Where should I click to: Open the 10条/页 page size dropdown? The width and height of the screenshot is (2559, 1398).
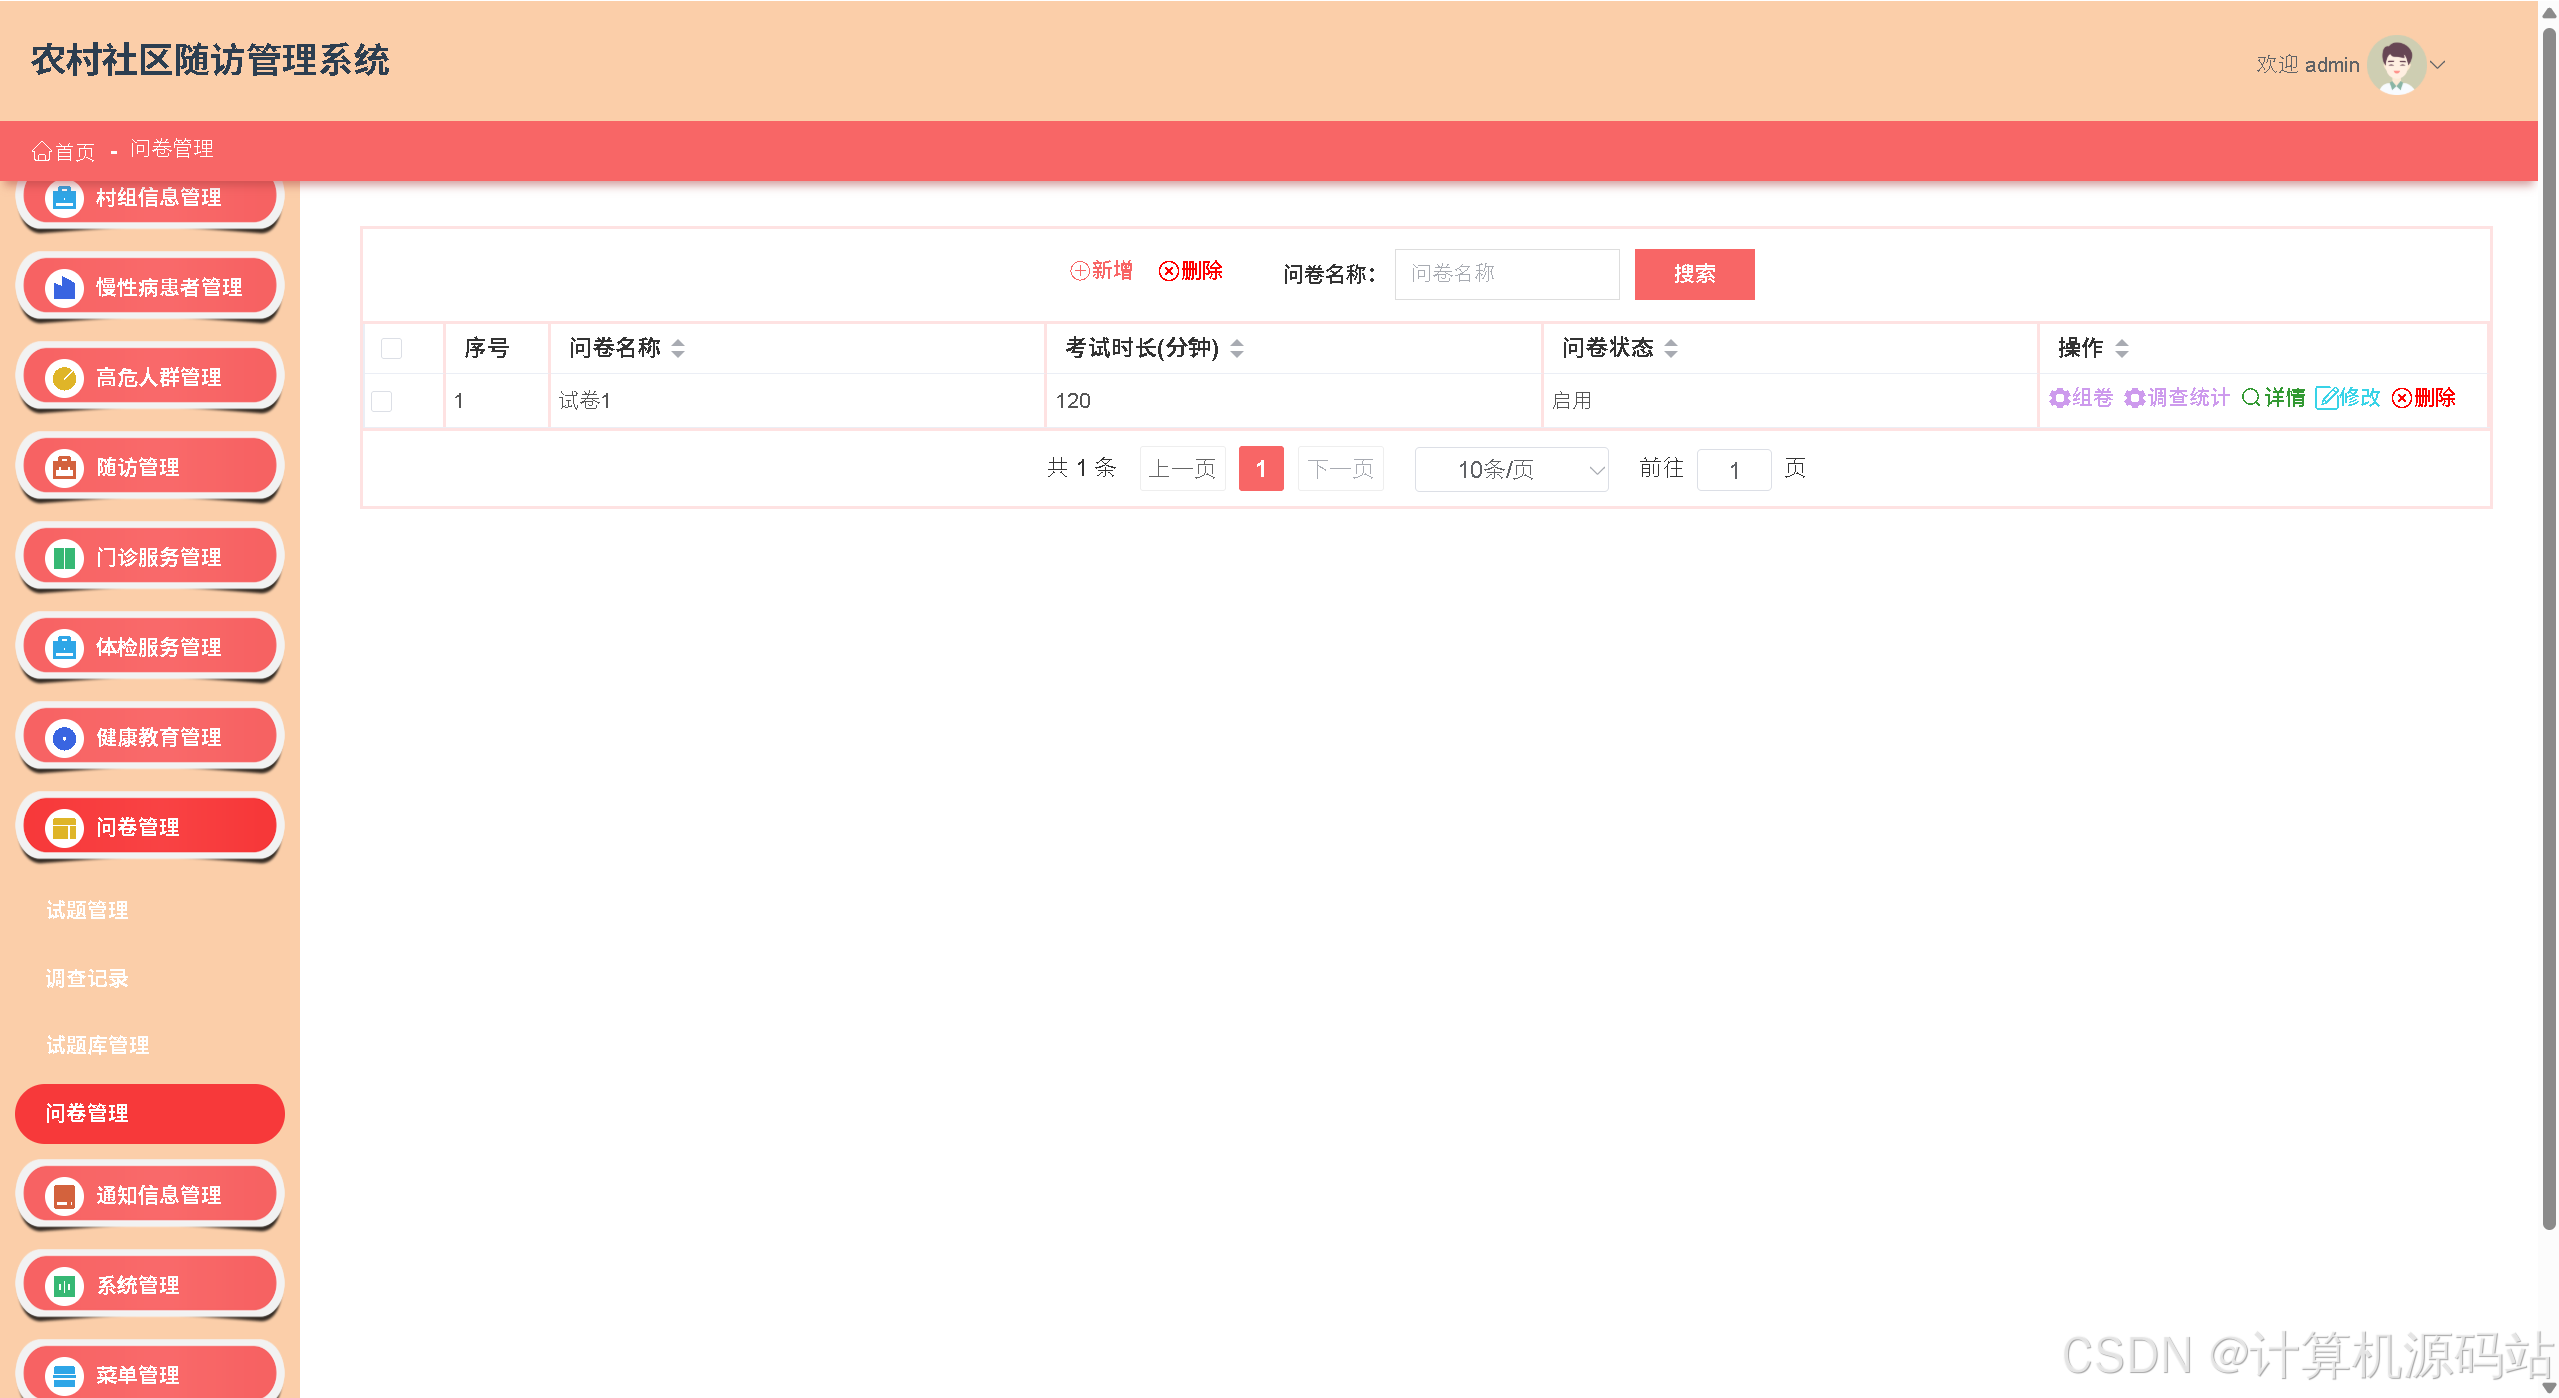point(1511,469)
